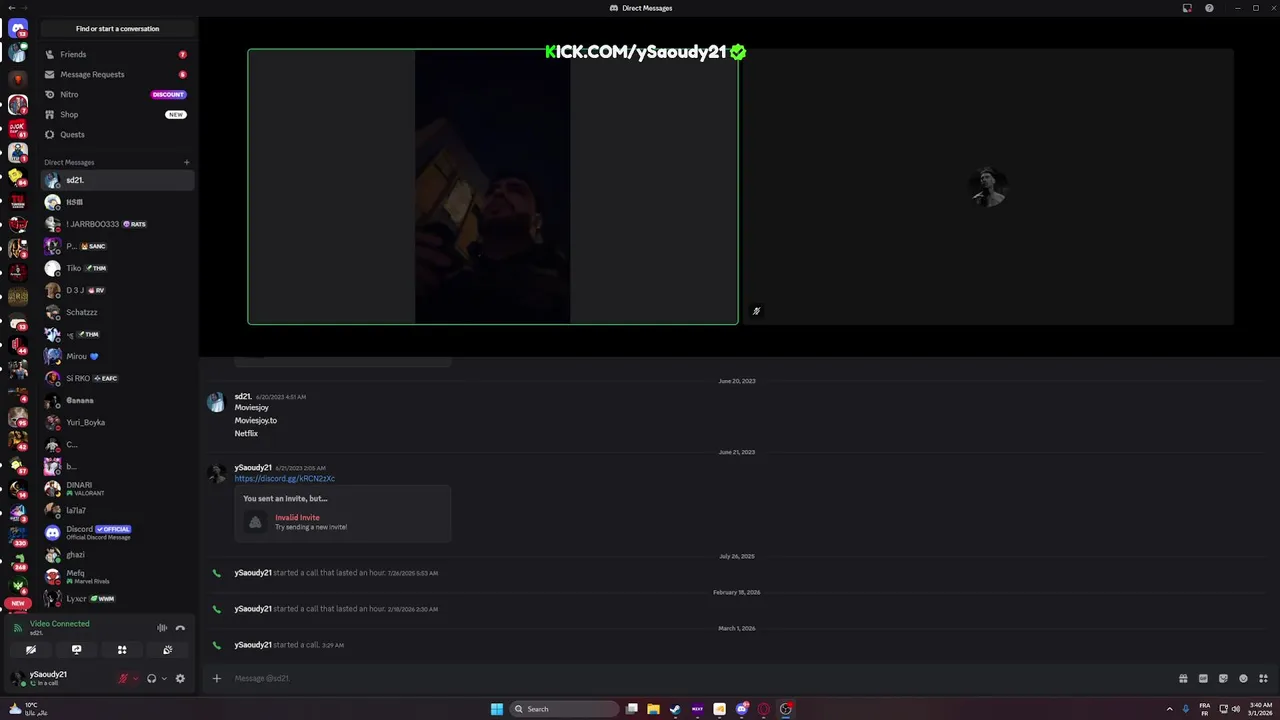Open File Explorer from taskbar
Image resolution: width=1280 pixels, height=720 pixels.
[653, 709]
